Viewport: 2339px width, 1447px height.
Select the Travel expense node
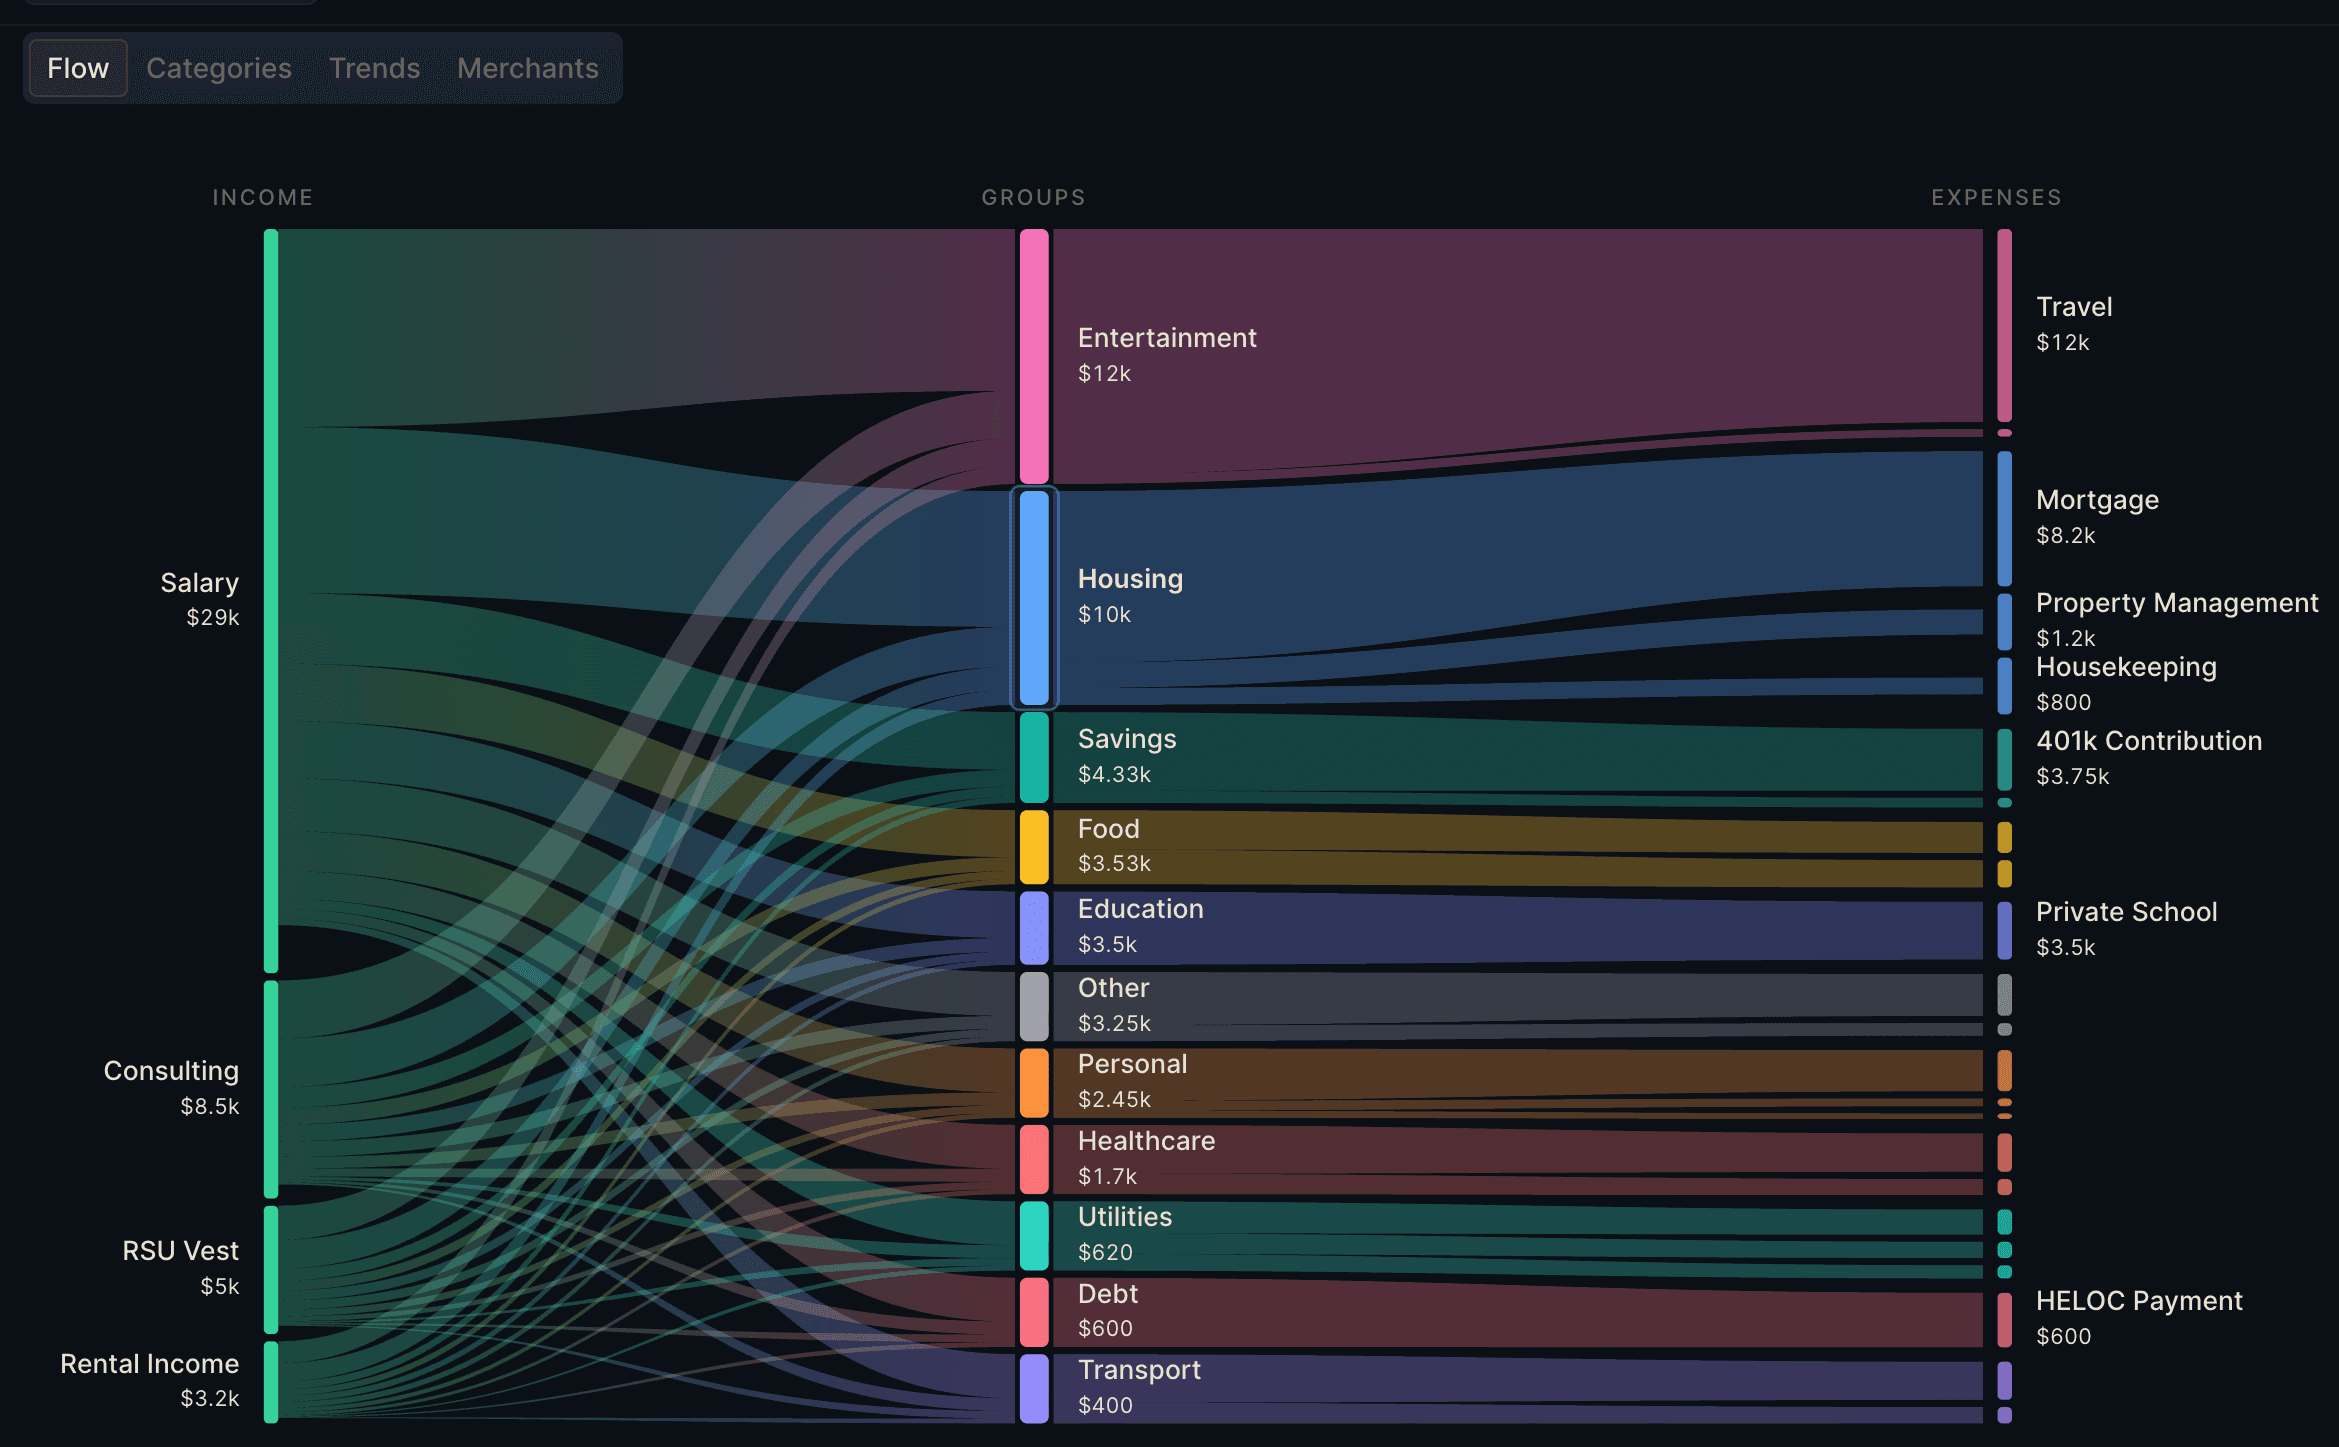pos(2004,325)
